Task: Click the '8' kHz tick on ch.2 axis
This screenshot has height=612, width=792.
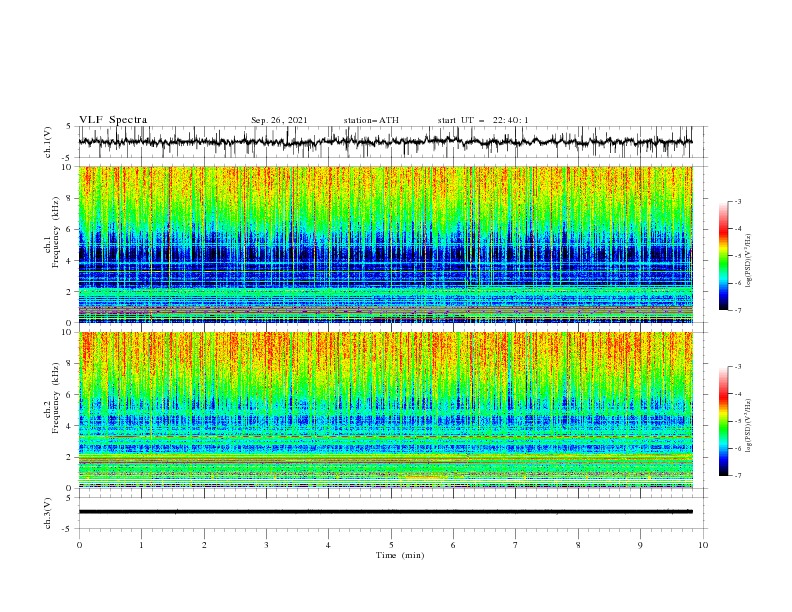Action: tap(71, 364)
